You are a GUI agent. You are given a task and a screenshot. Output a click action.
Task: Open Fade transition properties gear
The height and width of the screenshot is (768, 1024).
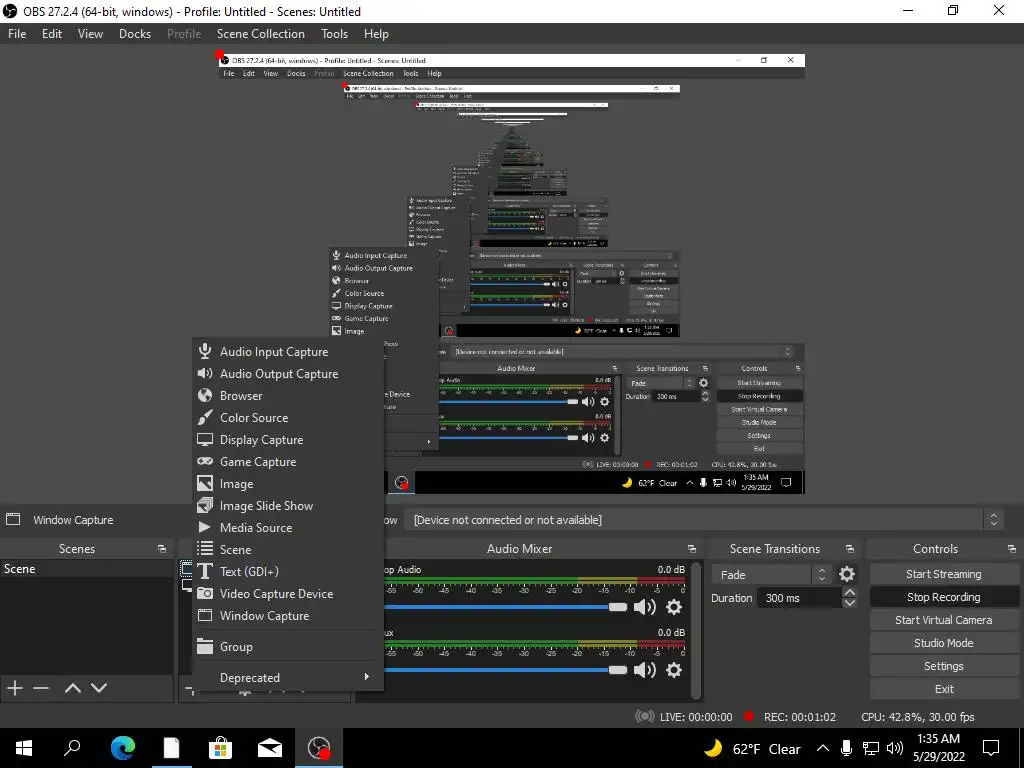click(x=846, y=574)
